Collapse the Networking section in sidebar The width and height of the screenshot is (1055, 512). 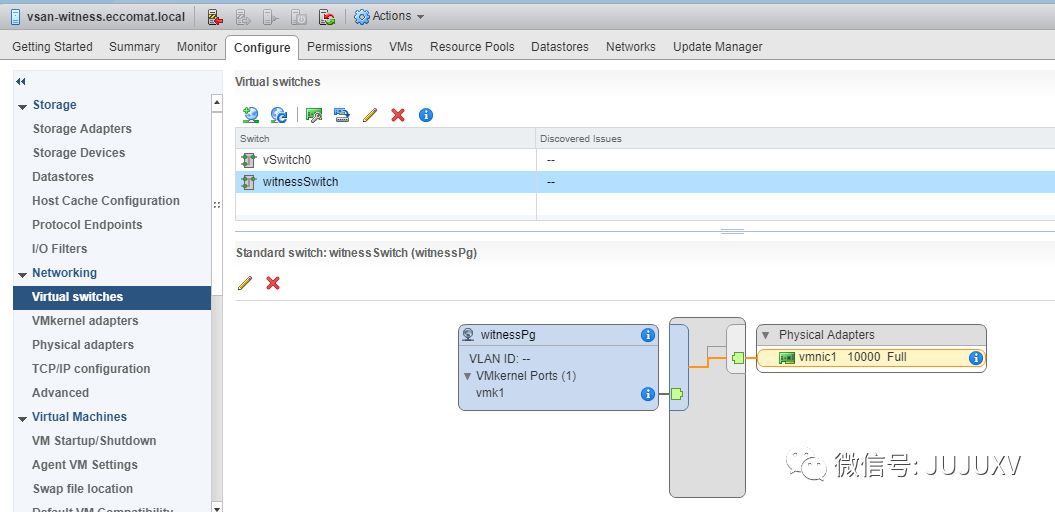pyautogui.click(x=22, y=275)
